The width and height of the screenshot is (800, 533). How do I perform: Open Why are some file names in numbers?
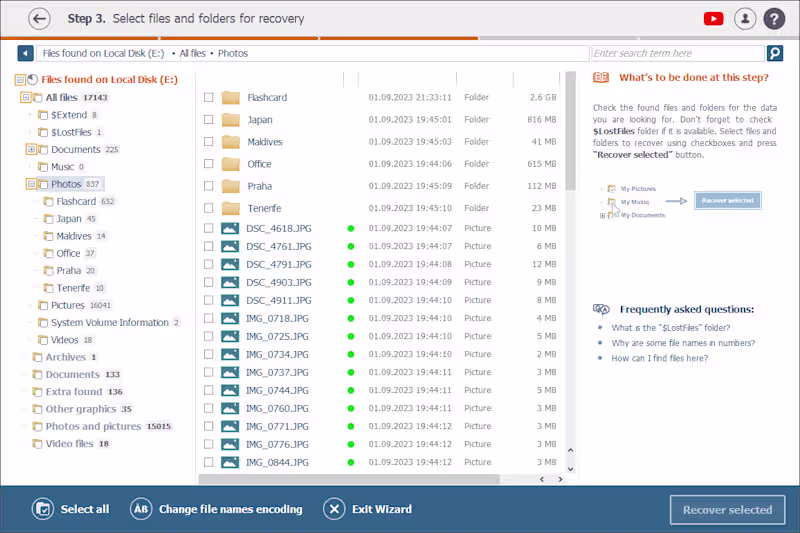coord(683,343)
